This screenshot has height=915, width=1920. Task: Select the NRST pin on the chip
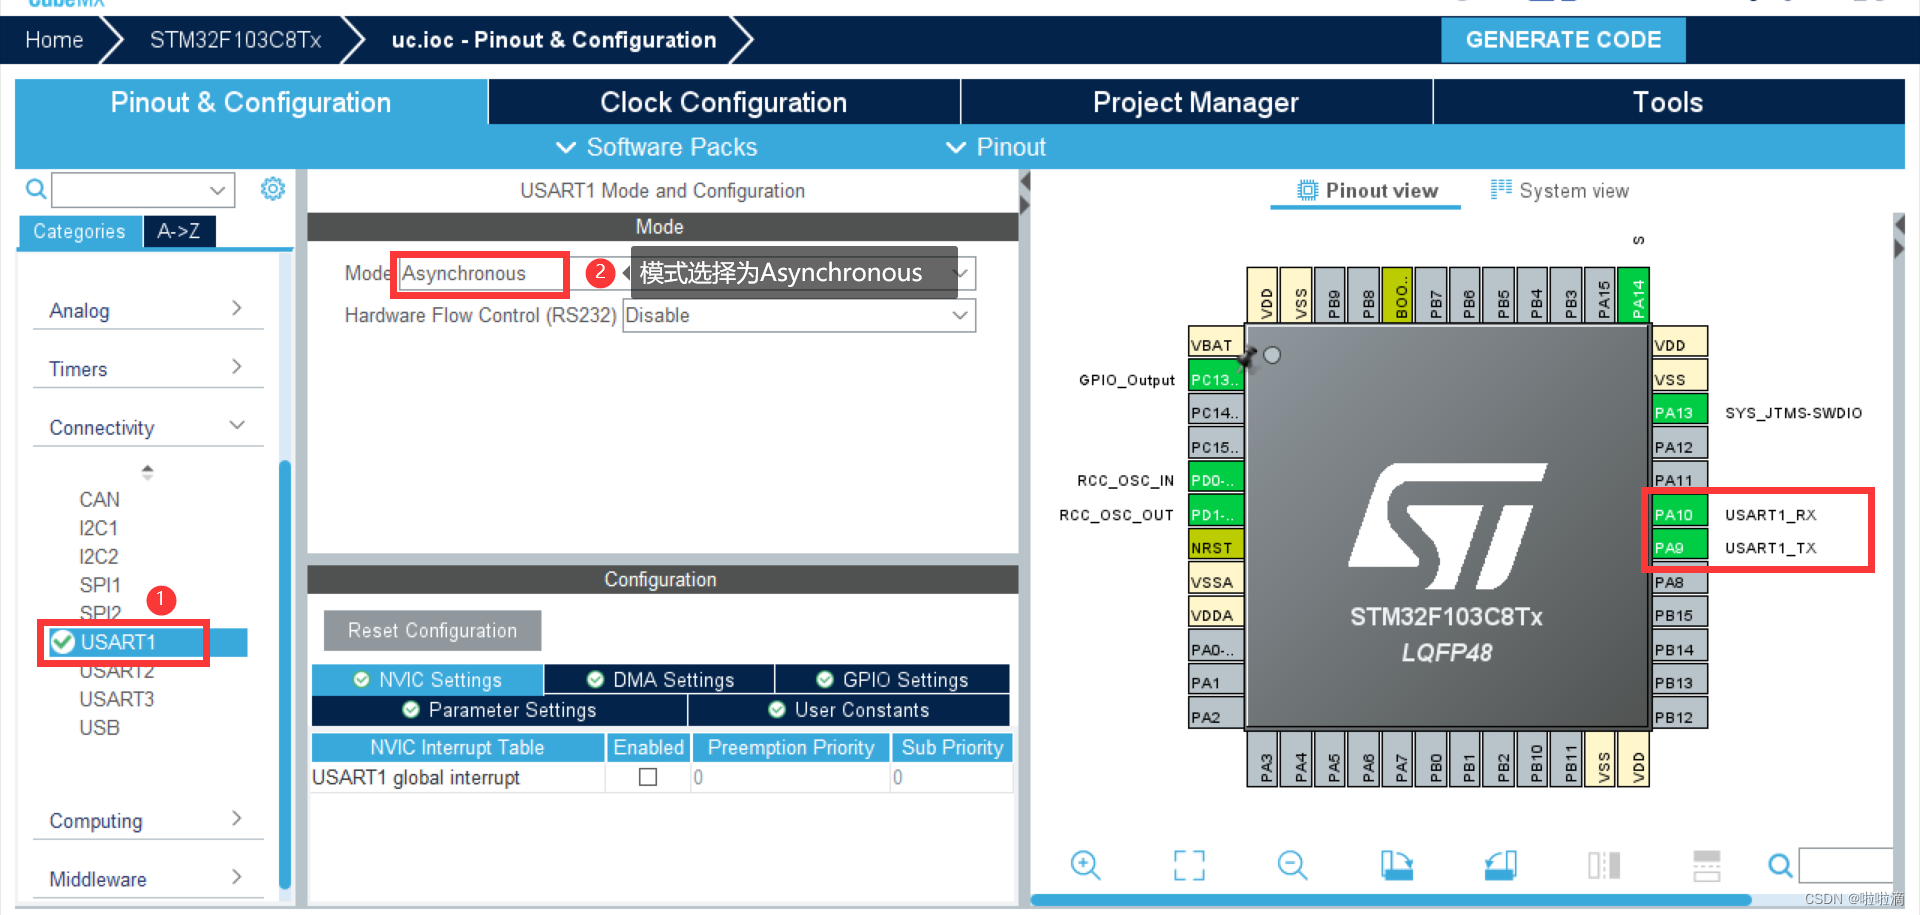(1215, 547)
